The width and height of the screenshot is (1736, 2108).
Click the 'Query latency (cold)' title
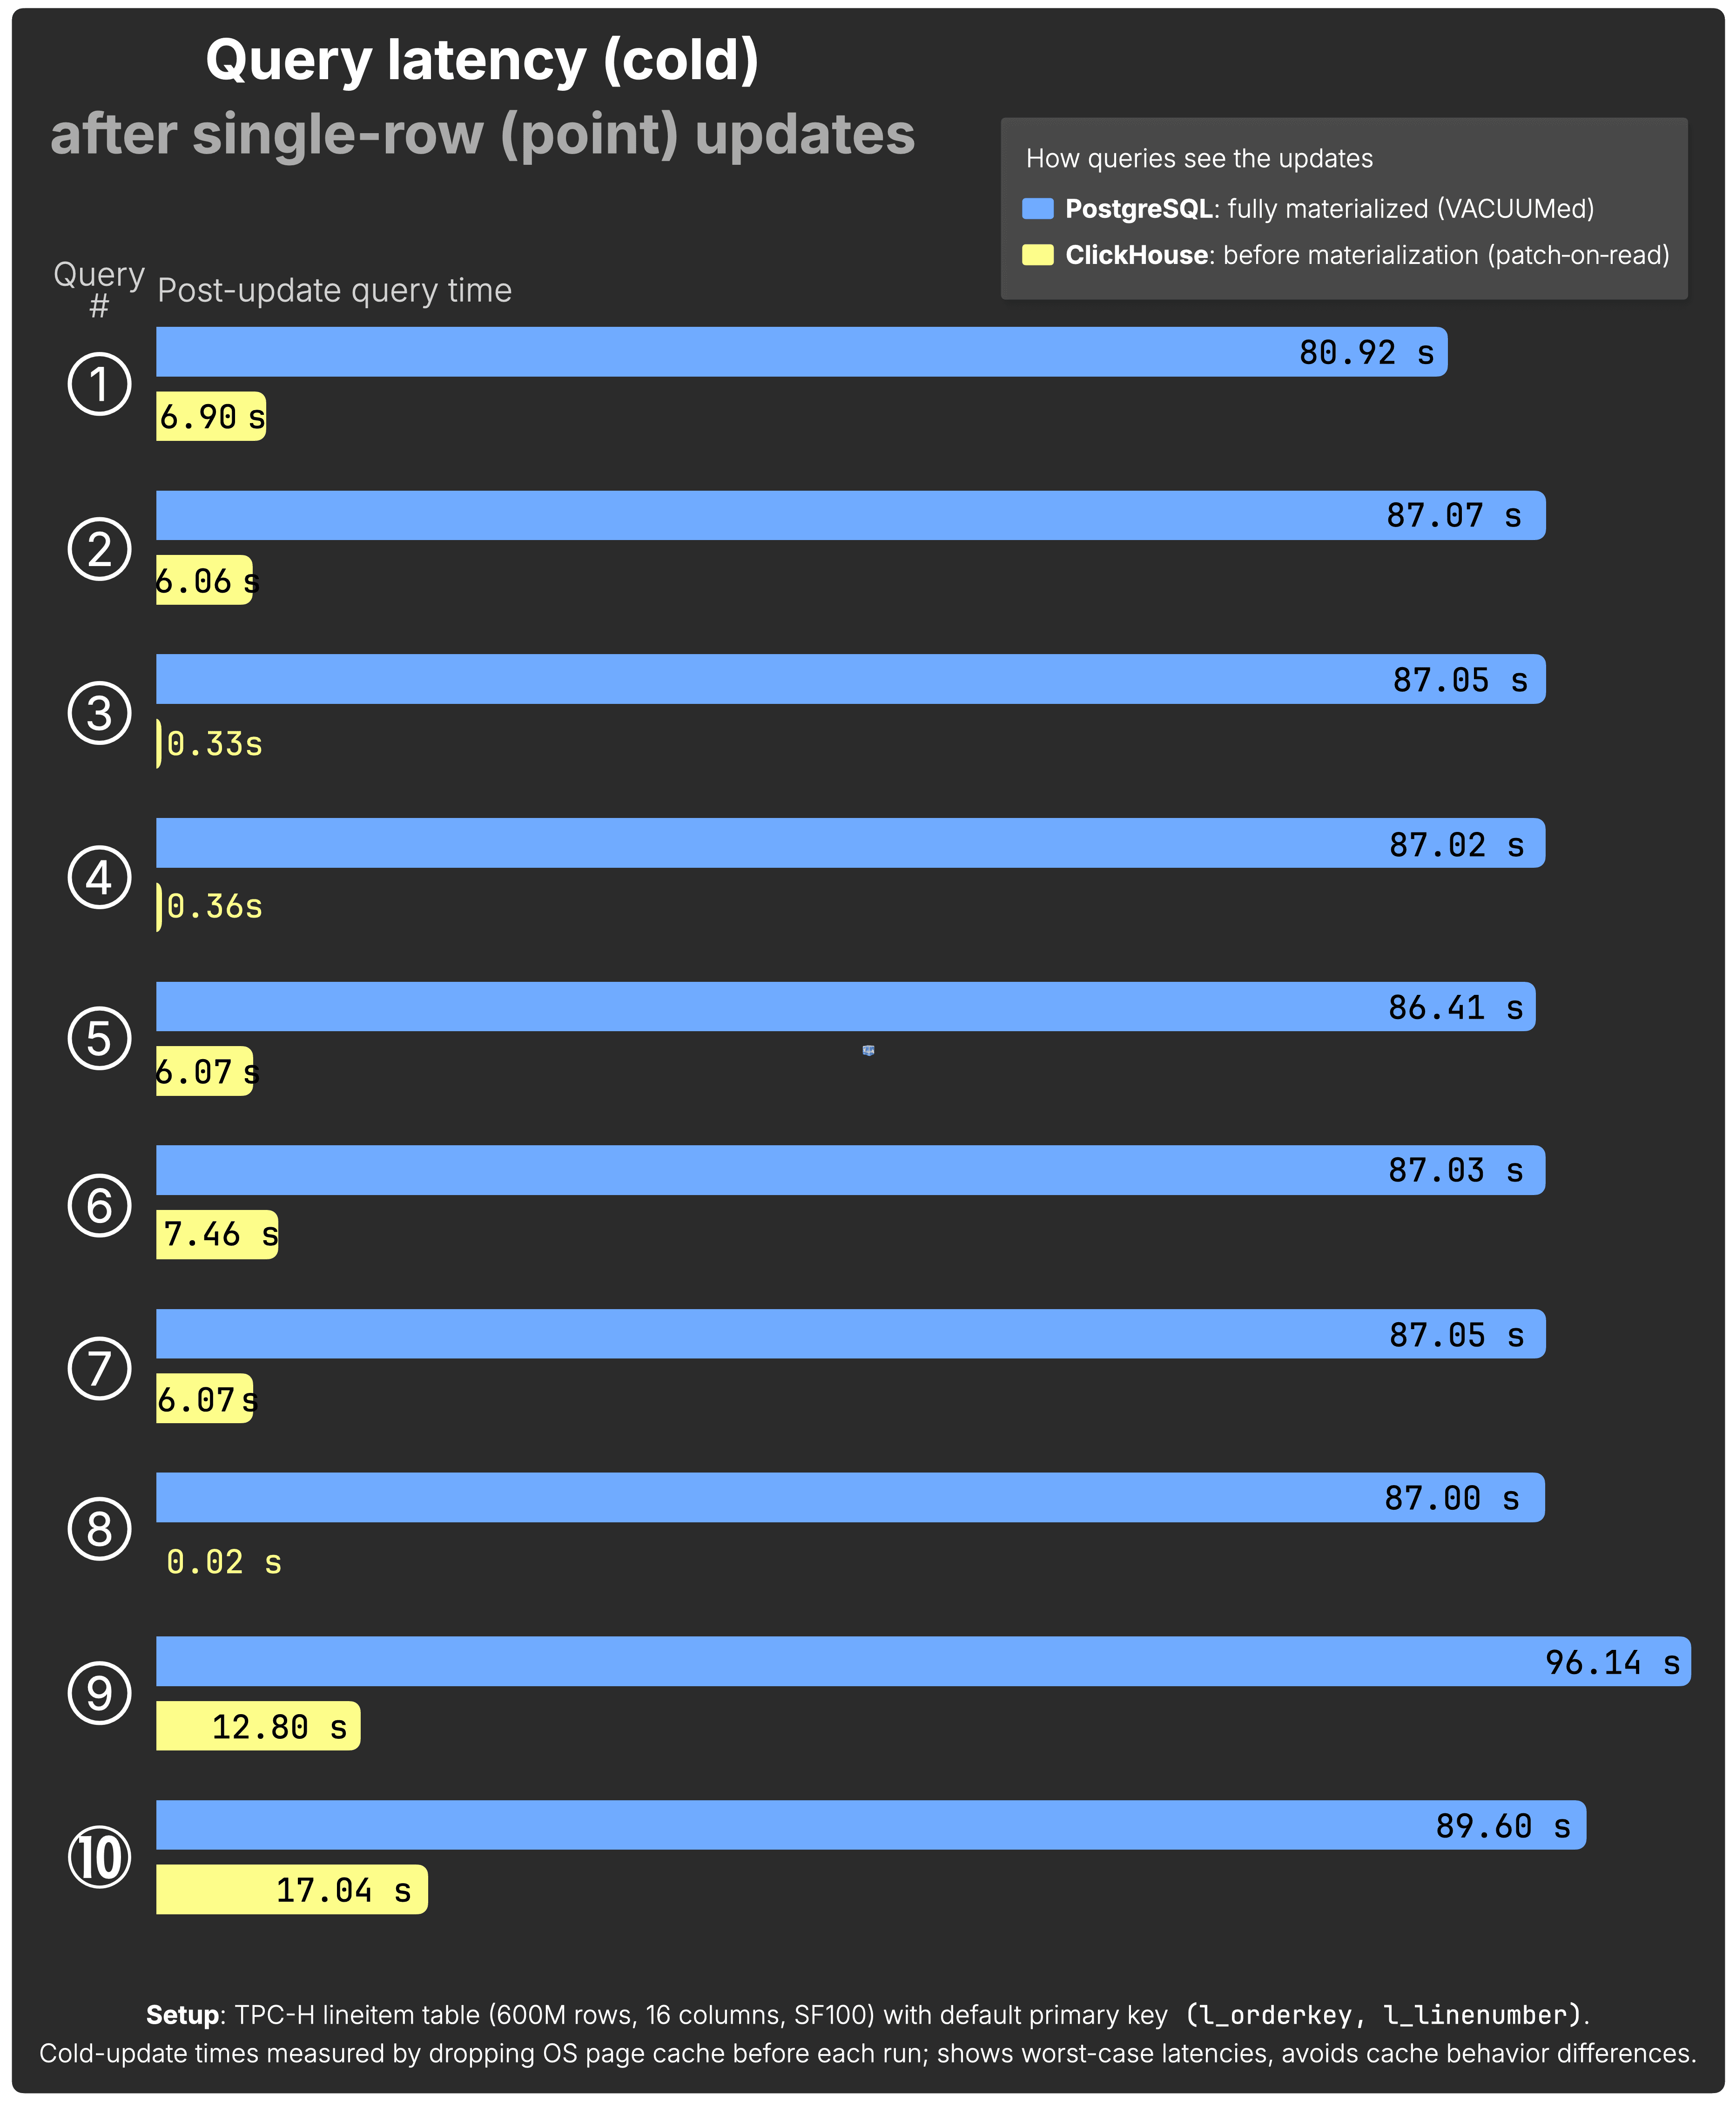[482, 60]
